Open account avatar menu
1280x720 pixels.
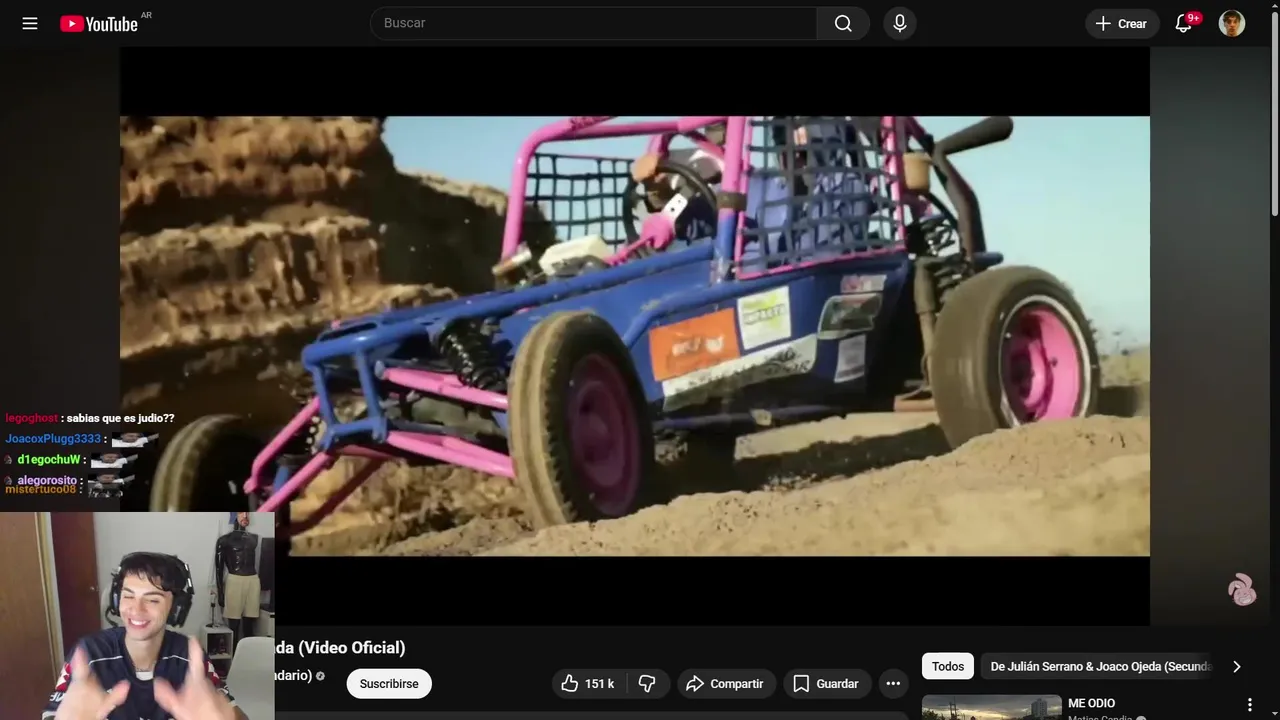[1232, 23]
